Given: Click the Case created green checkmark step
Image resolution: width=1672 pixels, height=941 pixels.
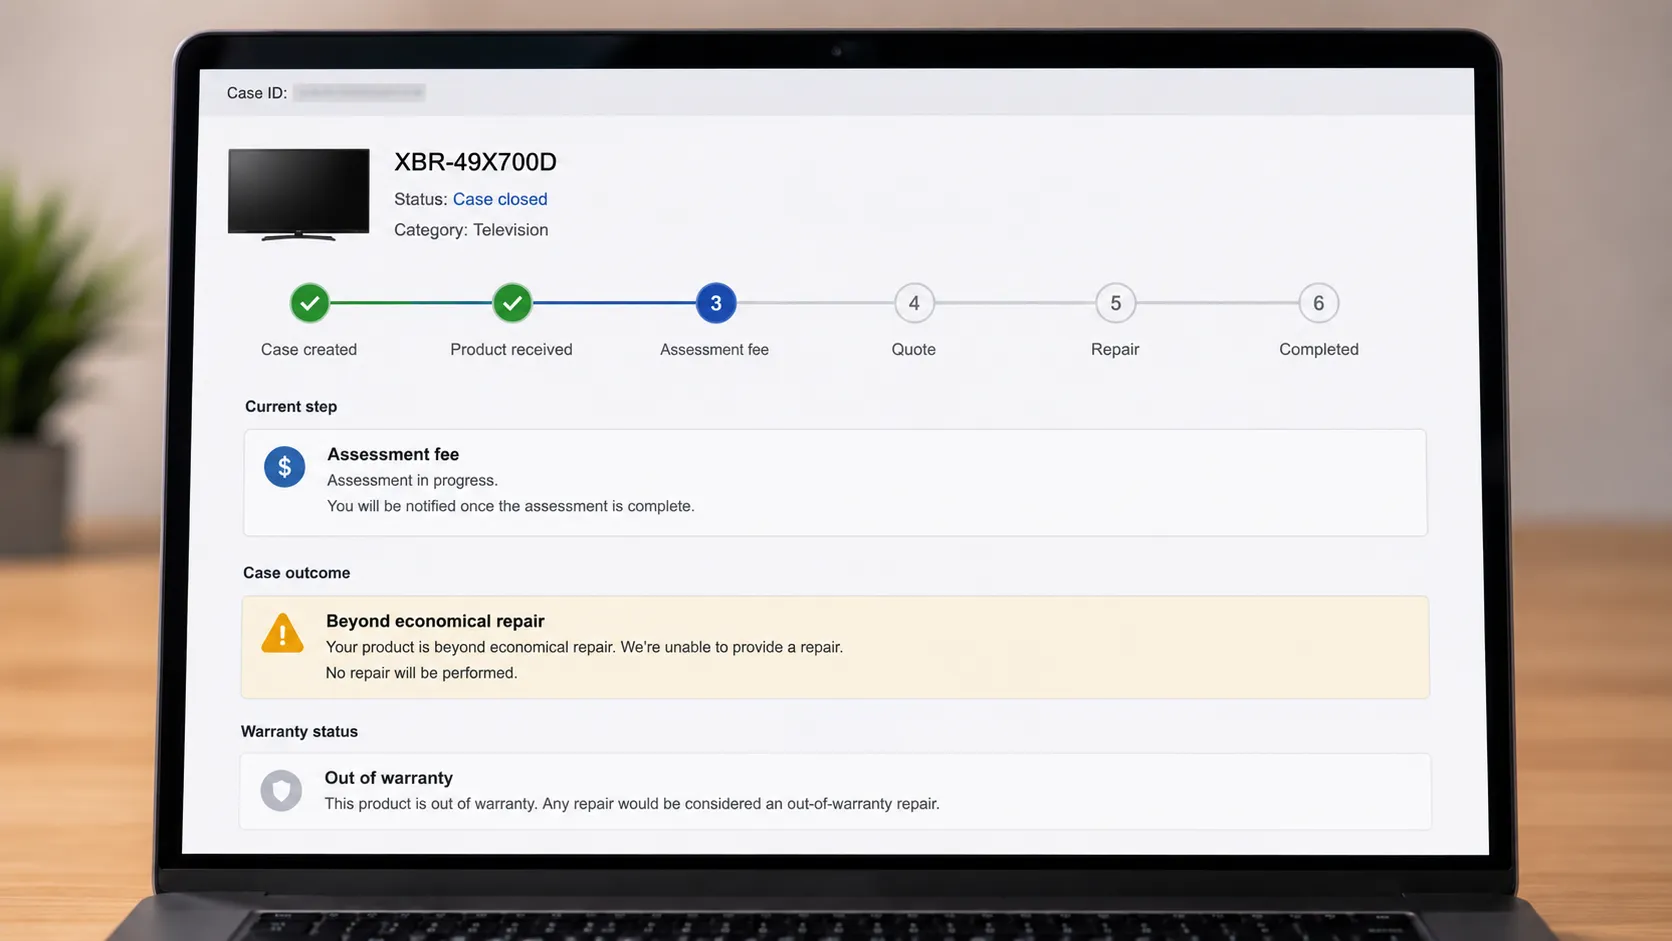Looking at the screenshot, I should [x=310, y=303].
